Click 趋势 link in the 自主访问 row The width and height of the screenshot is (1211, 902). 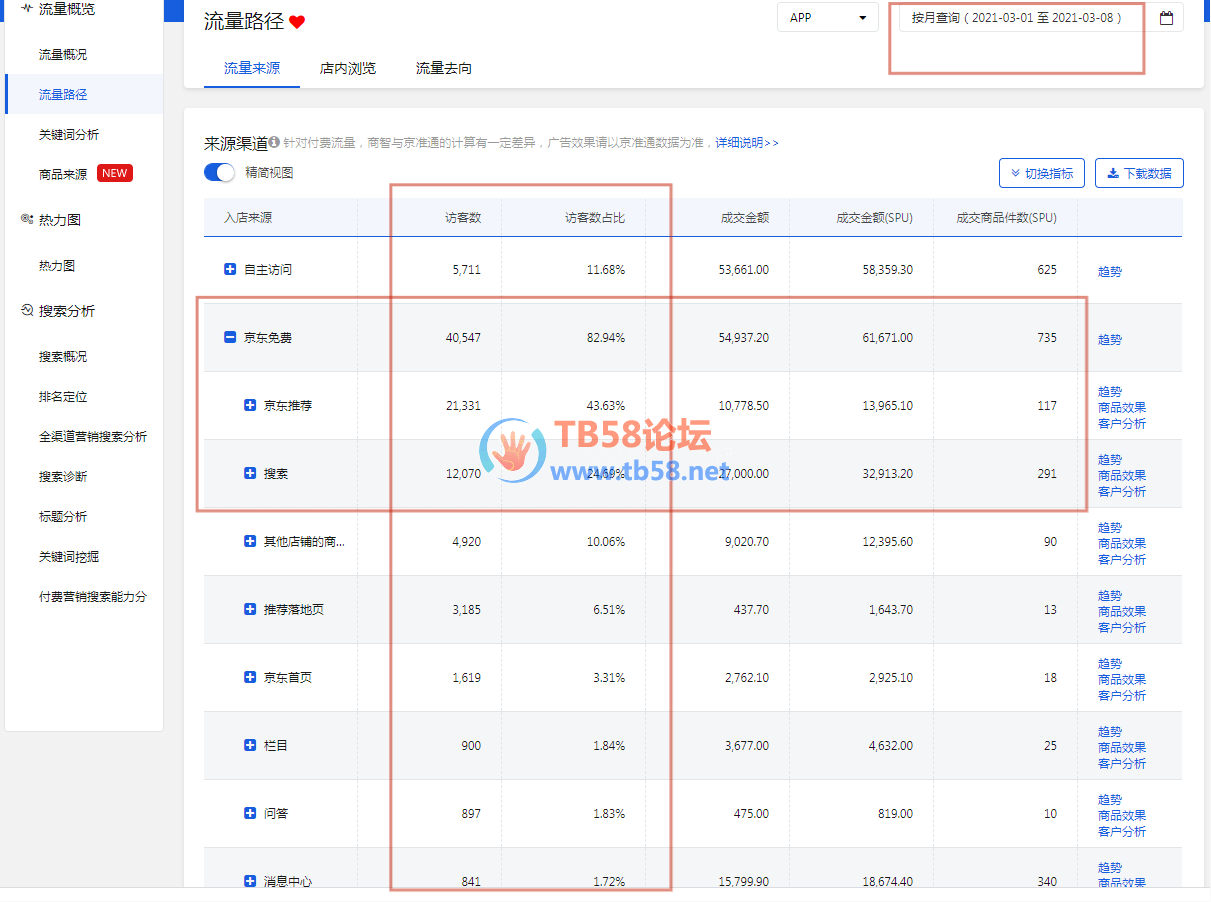[x=1110, y=271]
